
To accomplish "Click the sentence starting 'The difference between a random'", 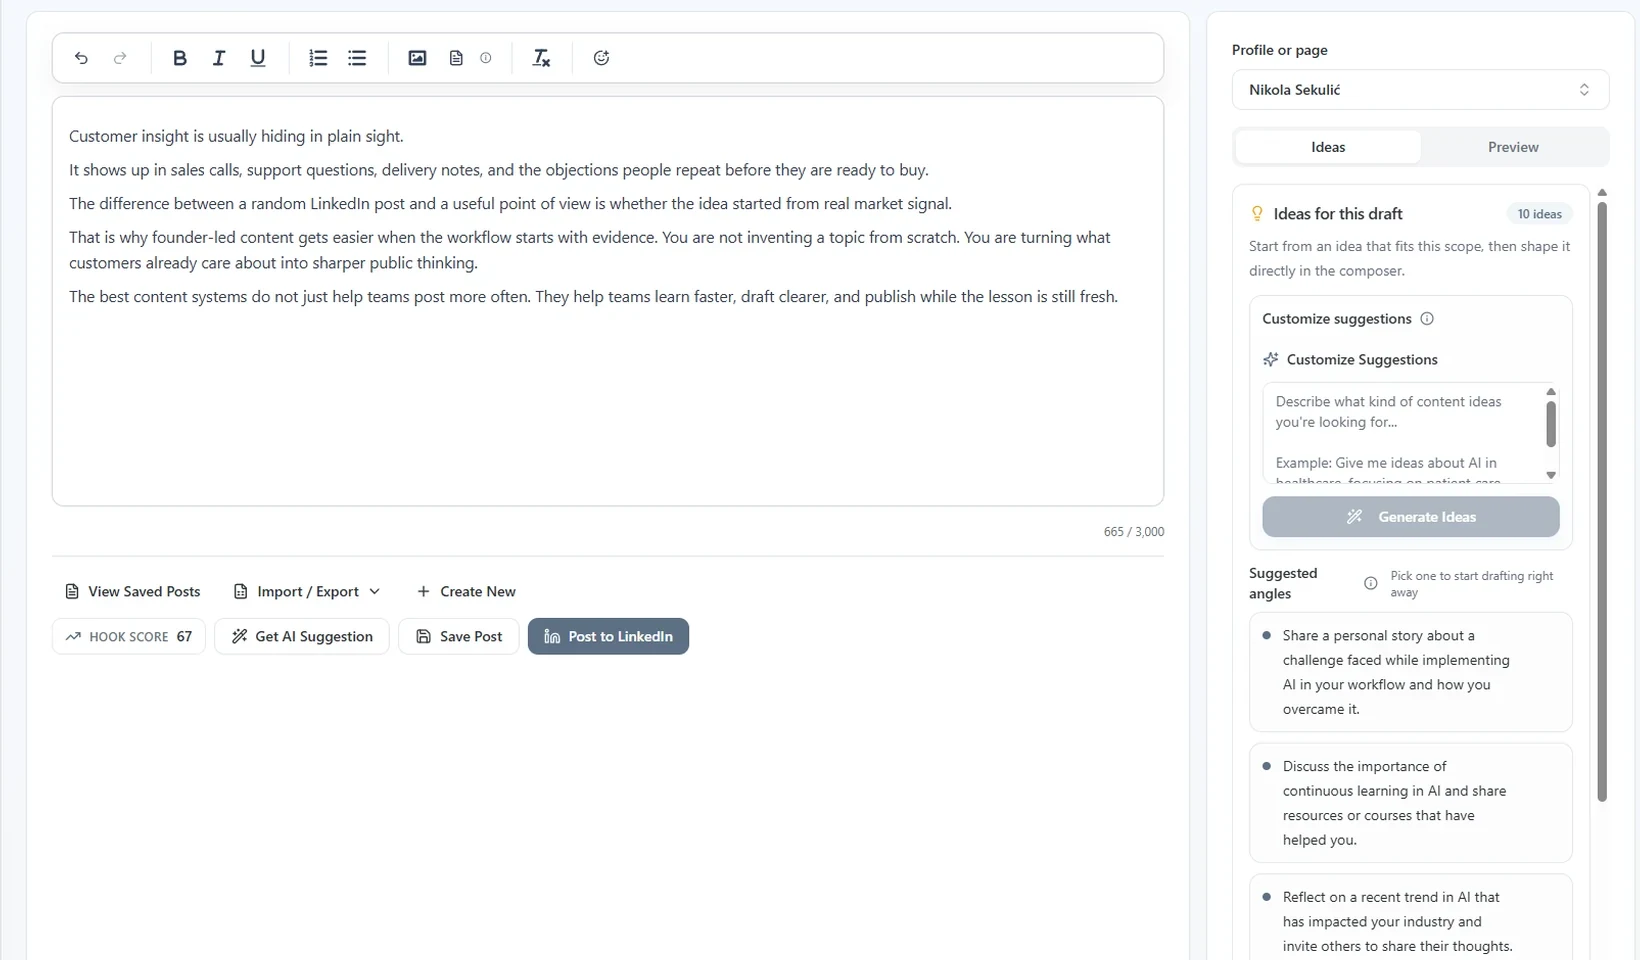I will [510, 204].
